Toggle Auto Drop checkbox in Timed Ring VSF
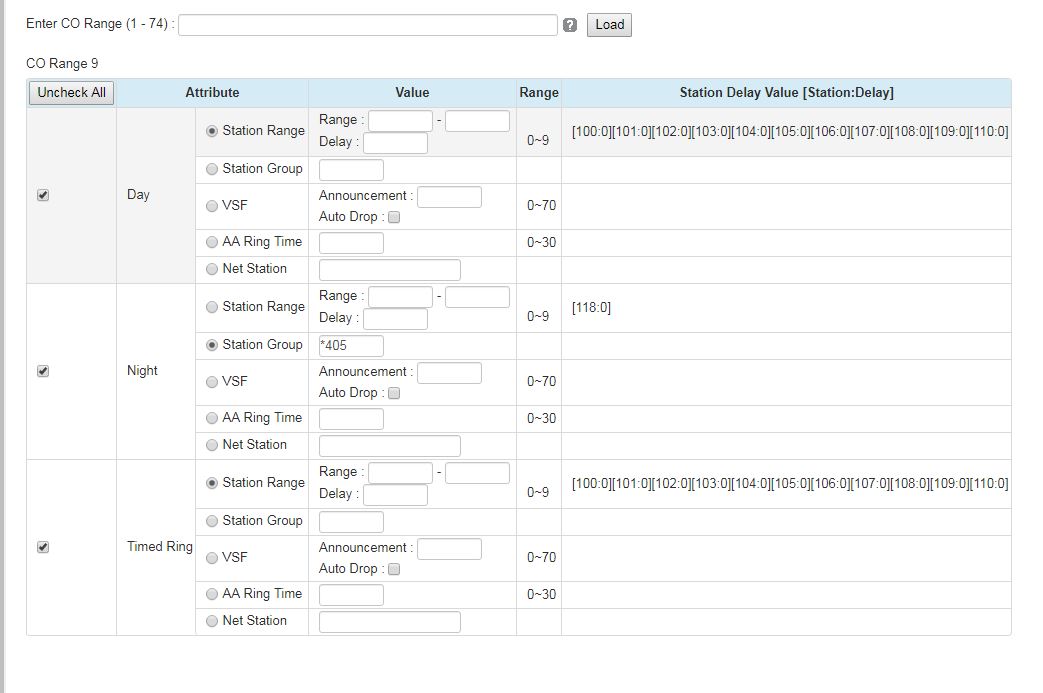1043x693 pixels. [394, 569]
